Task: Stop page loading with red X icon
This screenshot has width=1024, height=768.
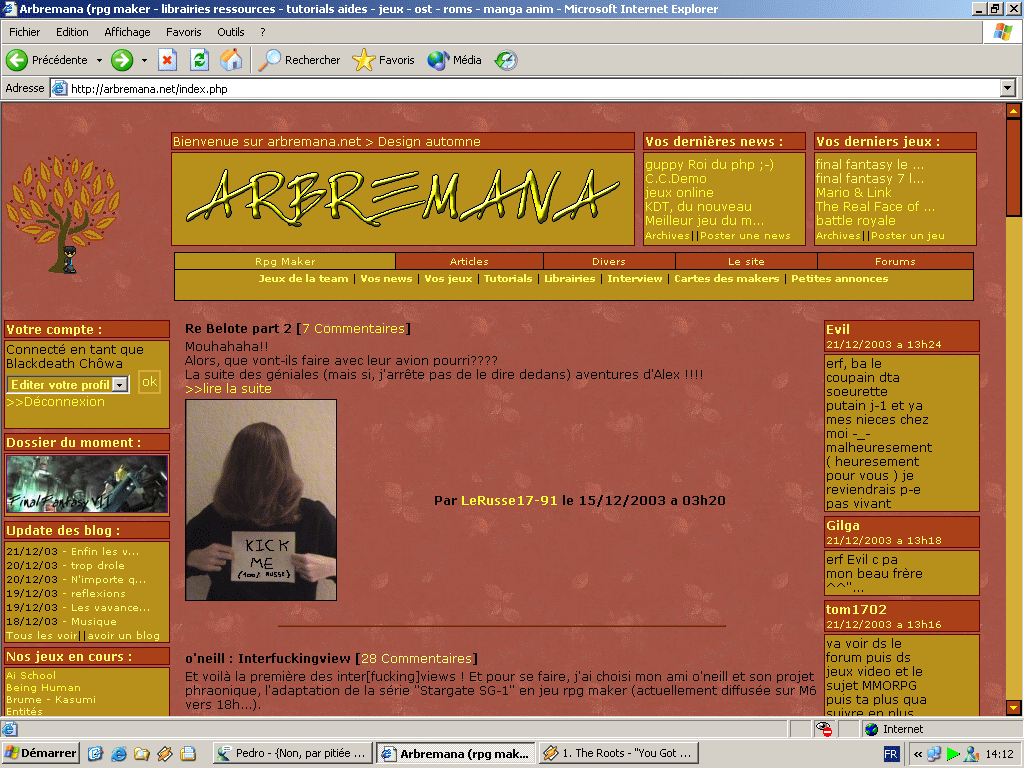Action: coord(167,60)
